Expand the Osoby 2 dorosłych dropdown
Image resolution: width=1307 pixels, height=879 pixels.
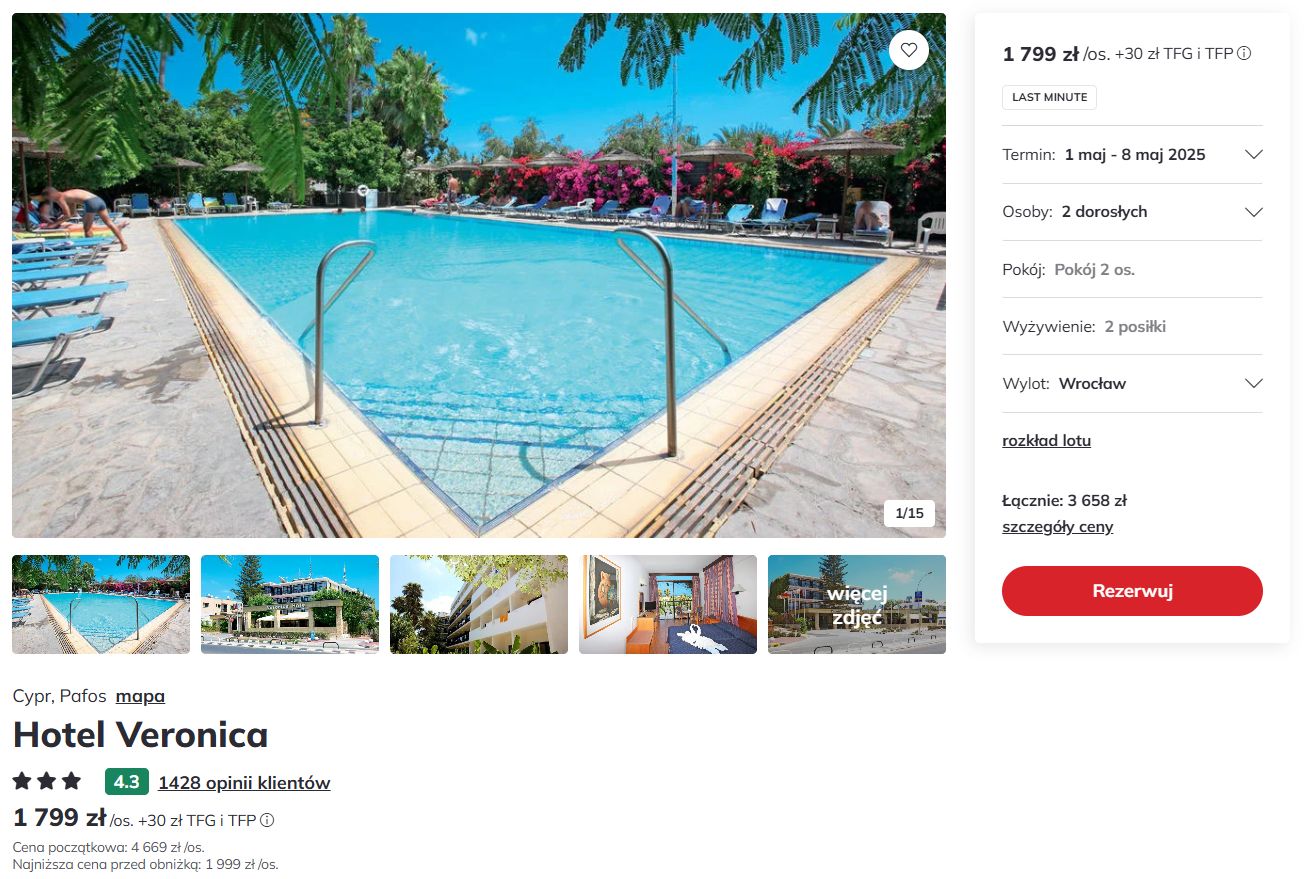pos(1132,212)
